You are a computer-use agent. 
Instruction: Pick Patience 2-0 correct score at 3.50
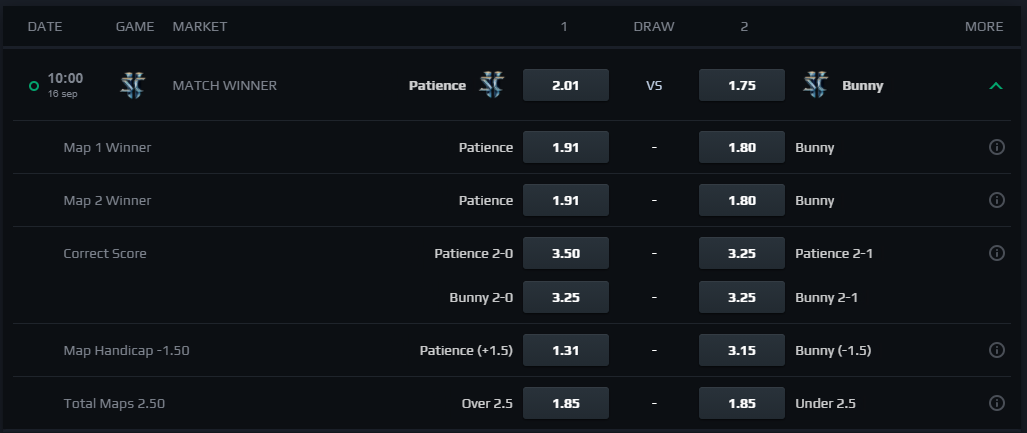pos(566,253)
